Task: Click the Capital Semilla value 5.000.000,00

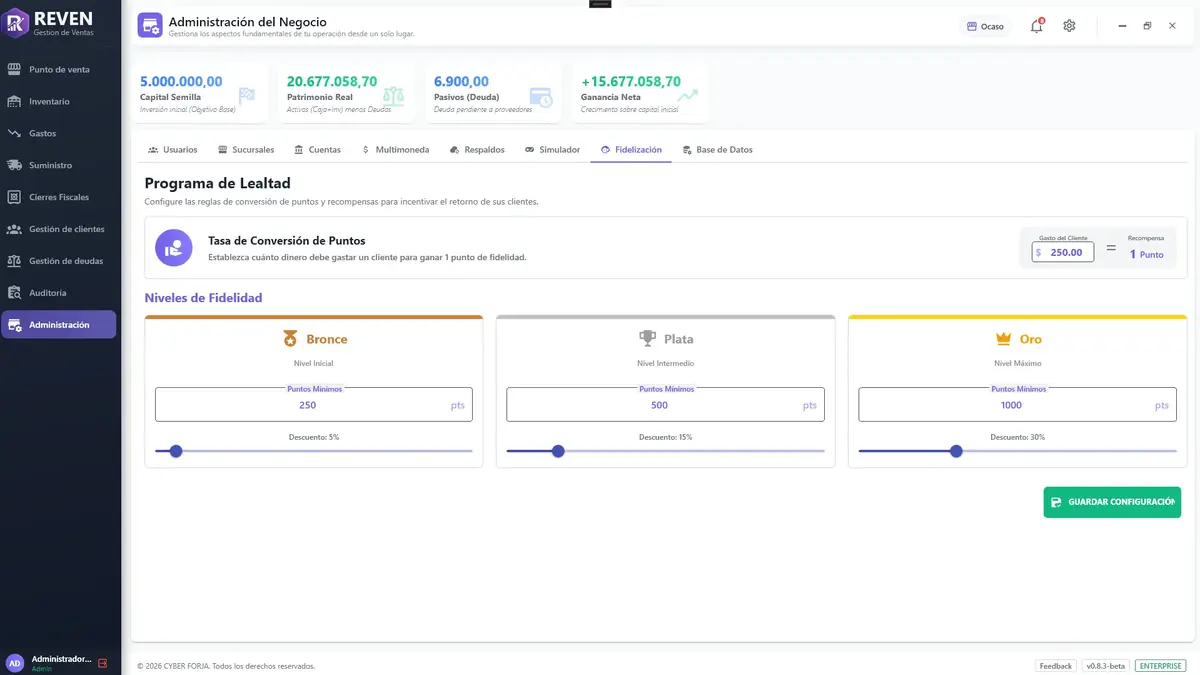Action: click(x=181, y=82)
